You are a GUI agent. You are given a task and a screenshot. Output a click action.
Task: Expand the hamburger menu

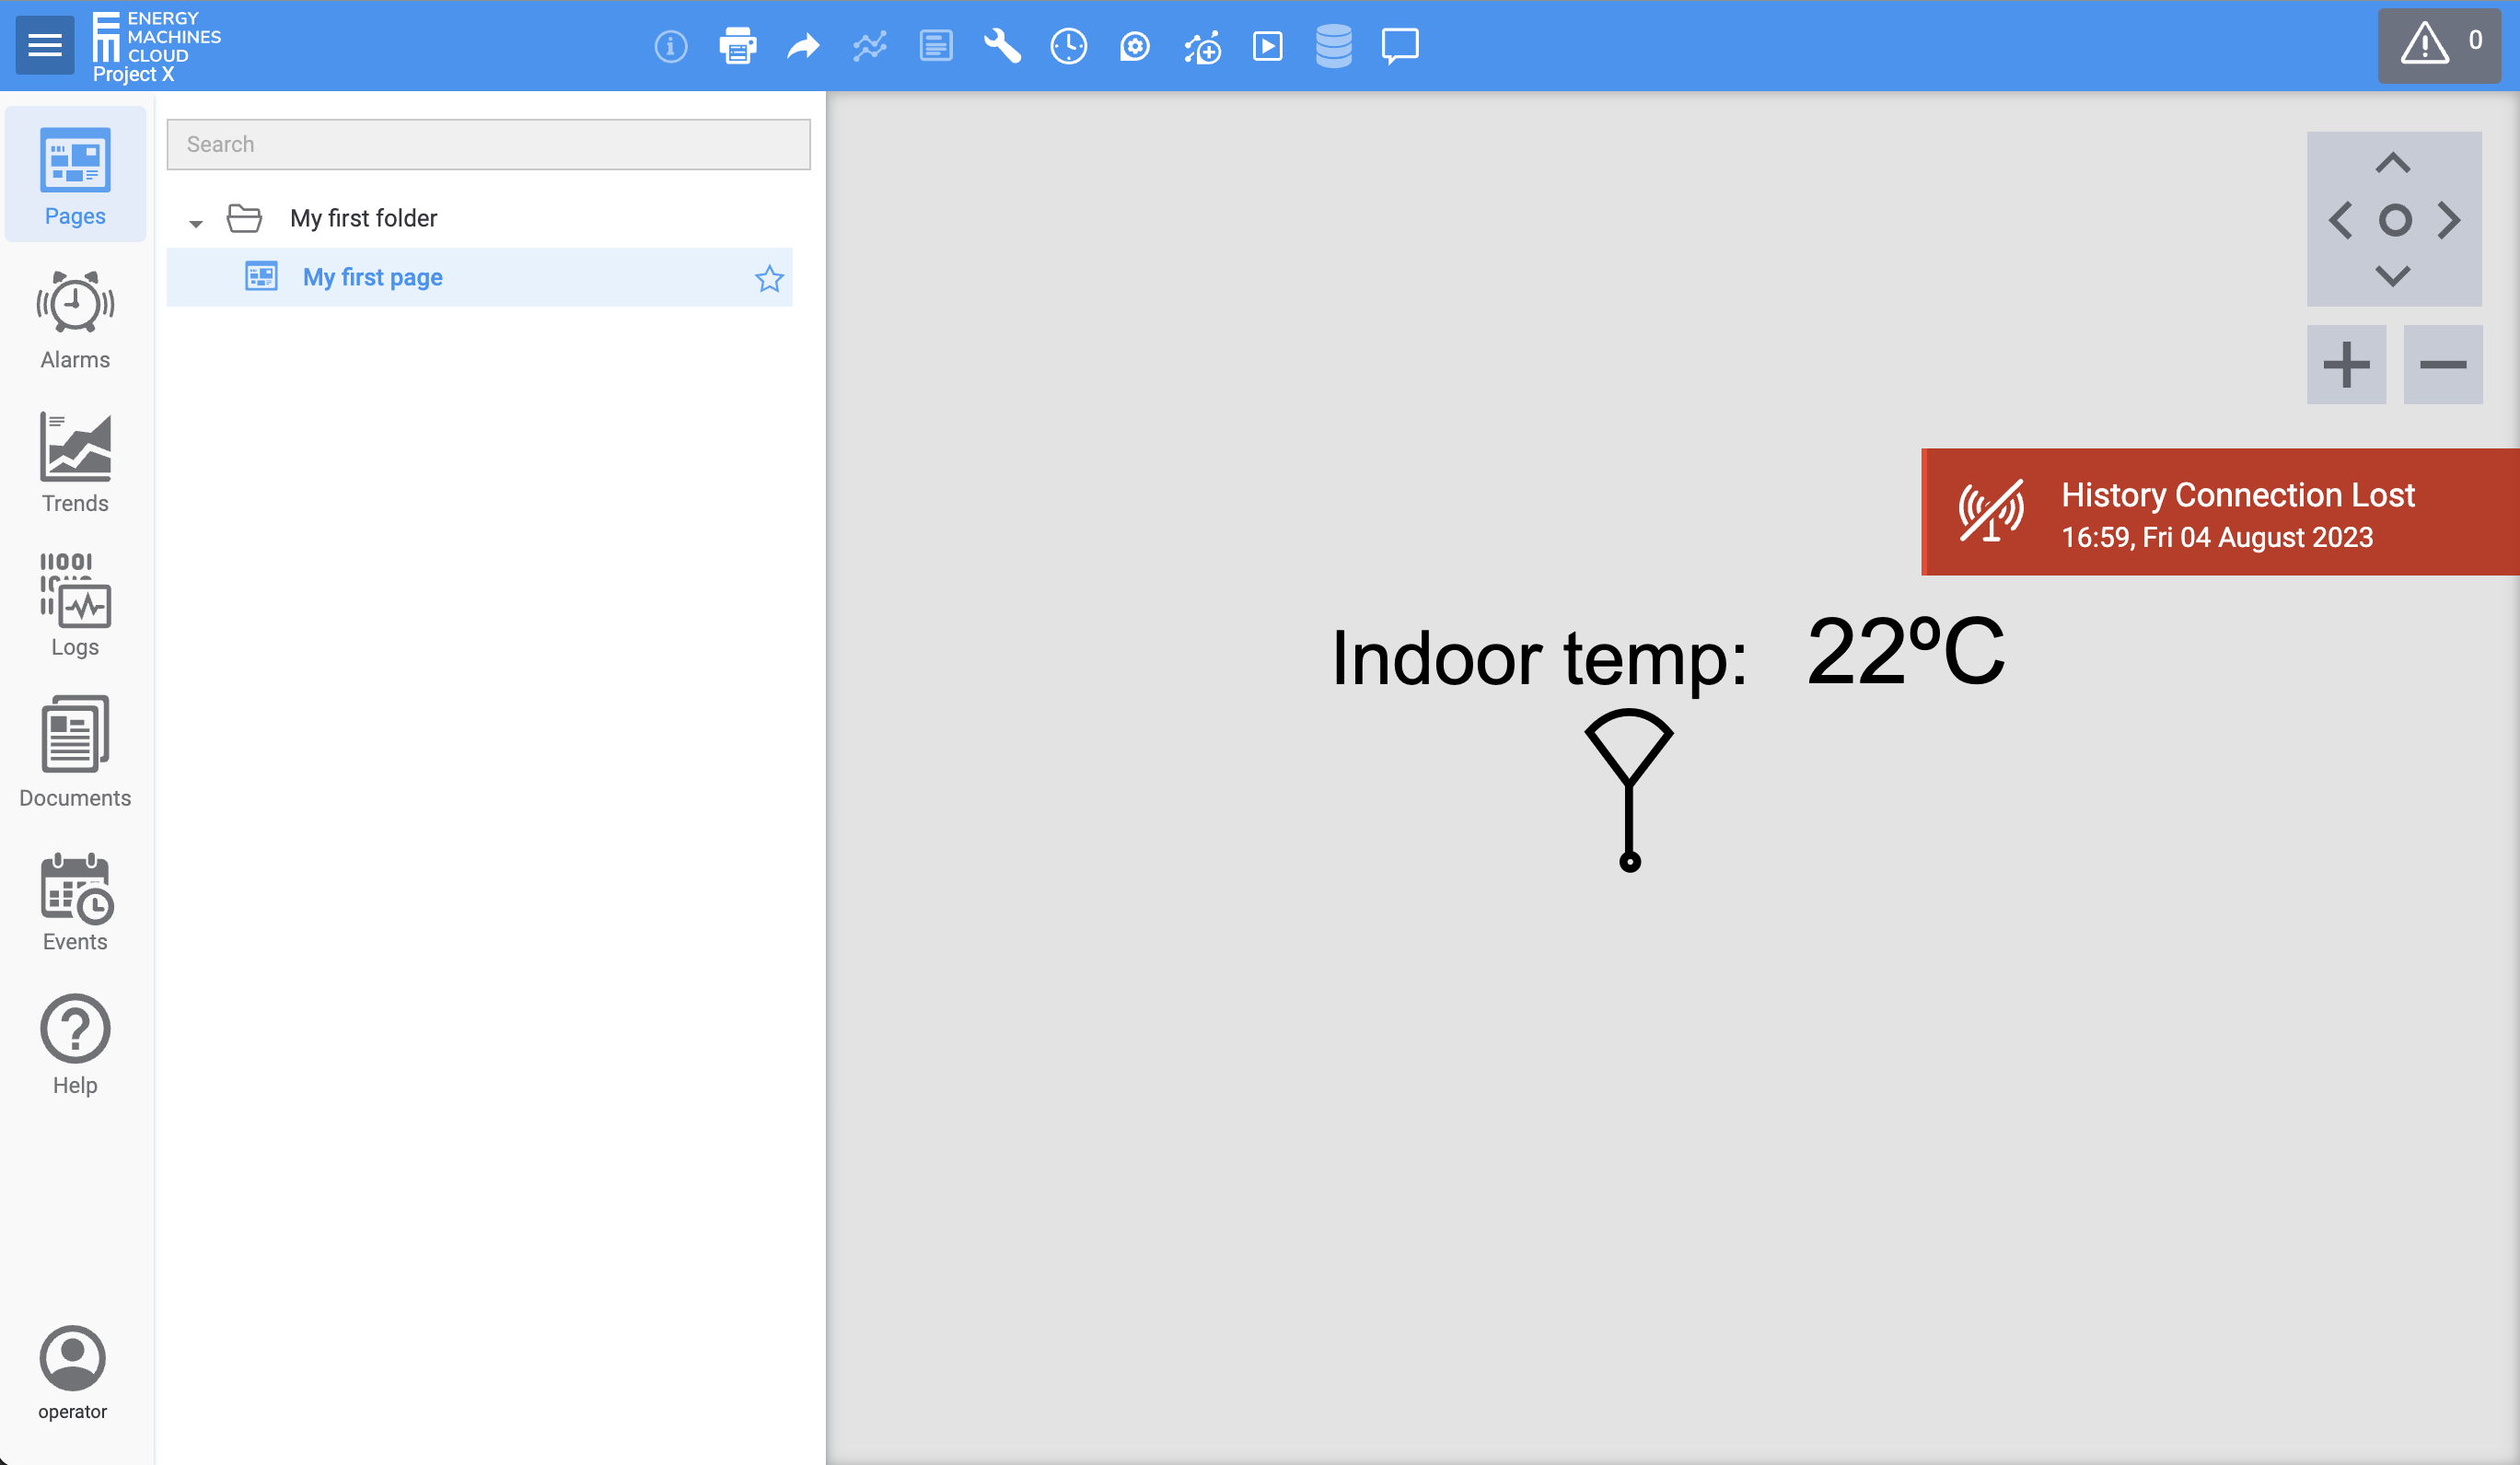click(43, 43)
